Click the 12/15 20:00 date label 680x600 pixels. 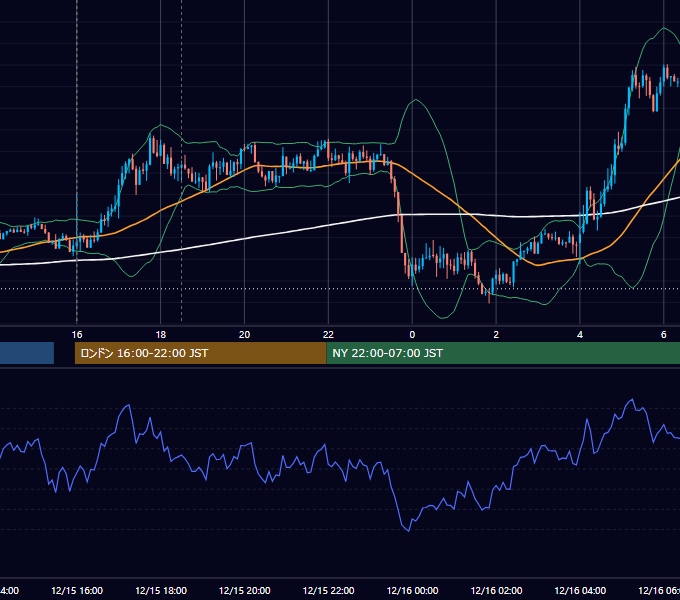tap(245, 590)
